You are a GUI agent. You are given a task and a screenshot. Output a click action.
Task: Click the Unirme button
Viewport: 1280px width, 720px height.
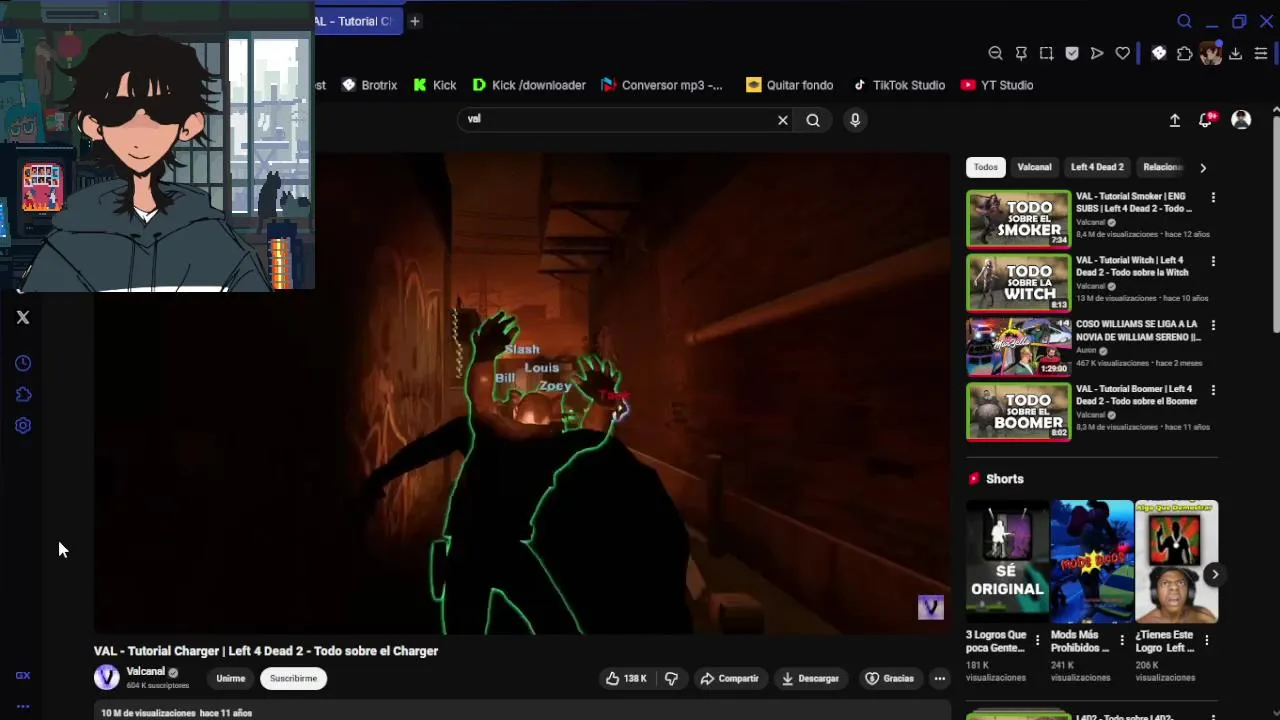[x=230, y=678]
